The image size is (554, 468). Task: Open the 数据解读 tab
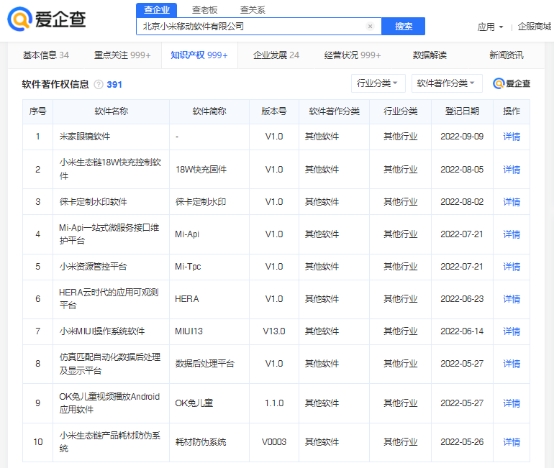430,55
